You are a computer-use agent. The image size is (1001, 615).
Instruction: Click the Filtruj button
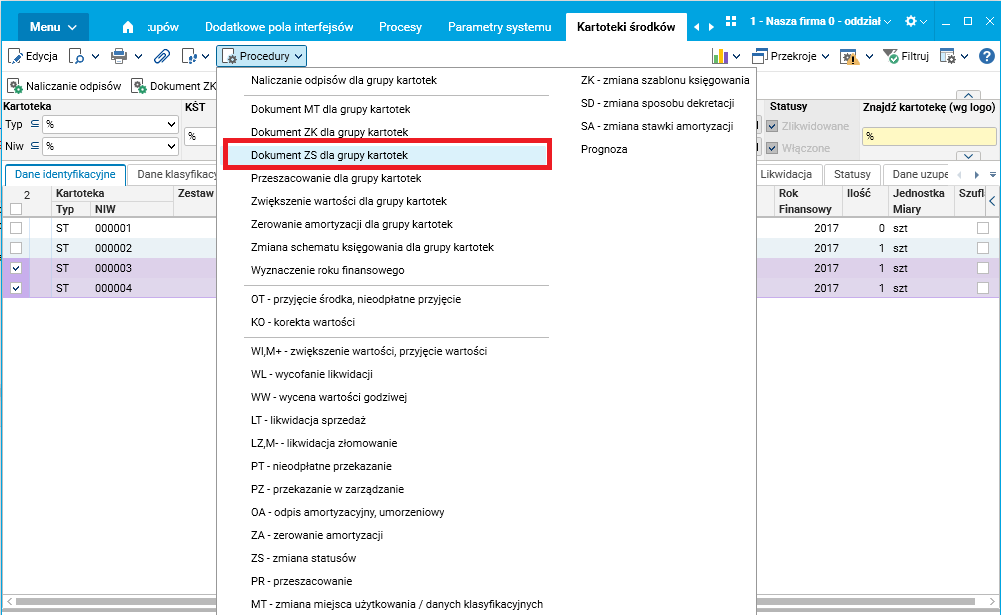click(x=906, y=56)
